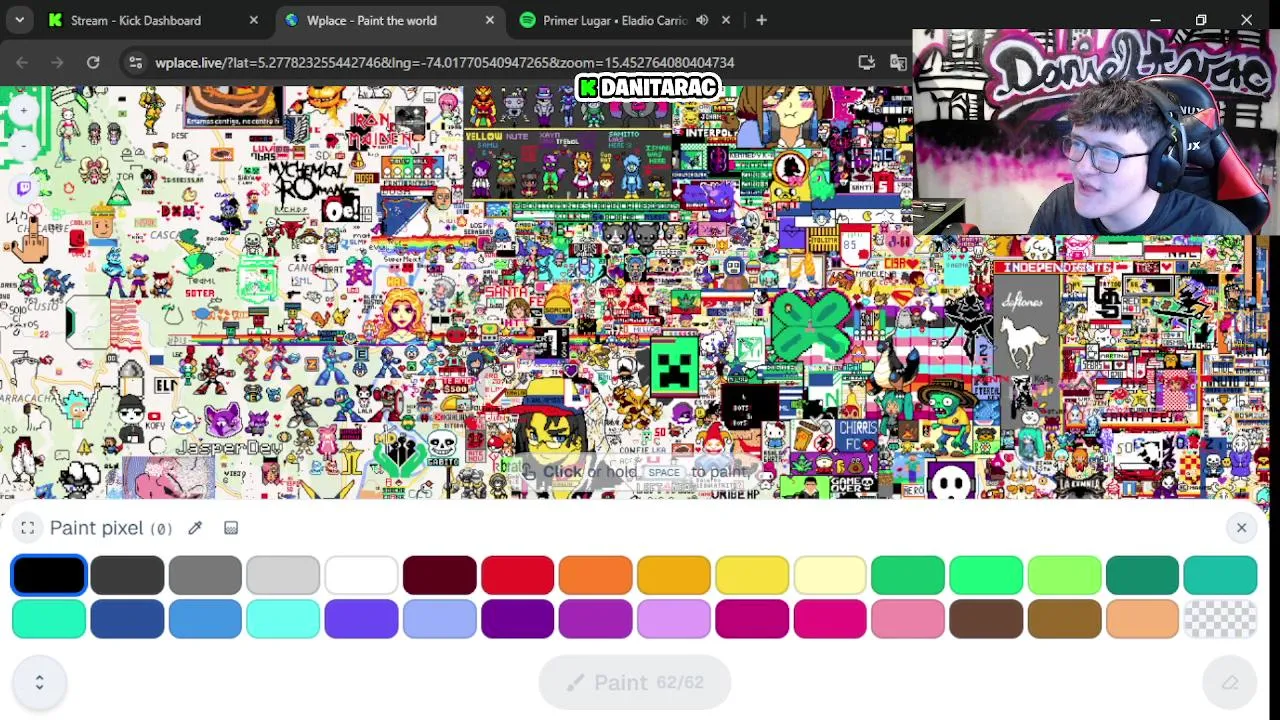The image size is (1280, 720).
Task: Select the medium sky blue swatch
Action: (205, 619)
